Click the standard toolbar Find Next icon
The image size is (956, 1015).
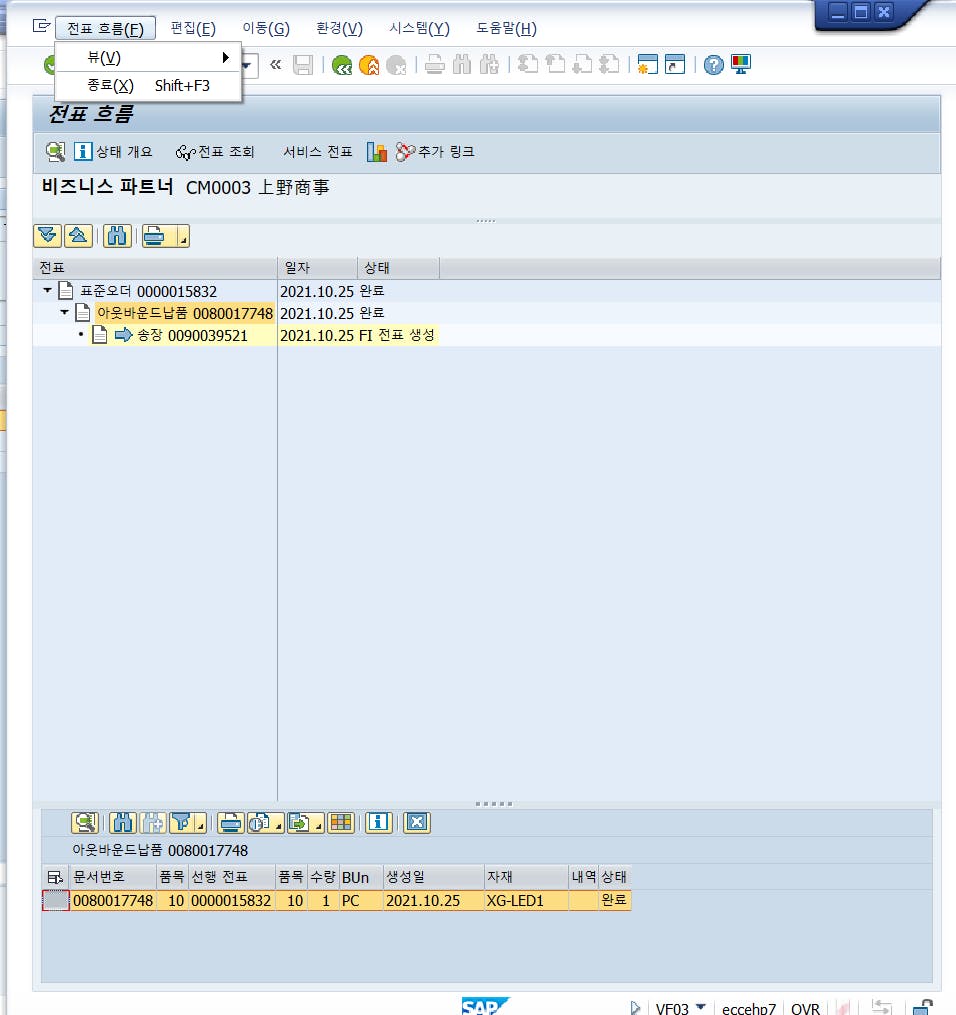point(489,65)
